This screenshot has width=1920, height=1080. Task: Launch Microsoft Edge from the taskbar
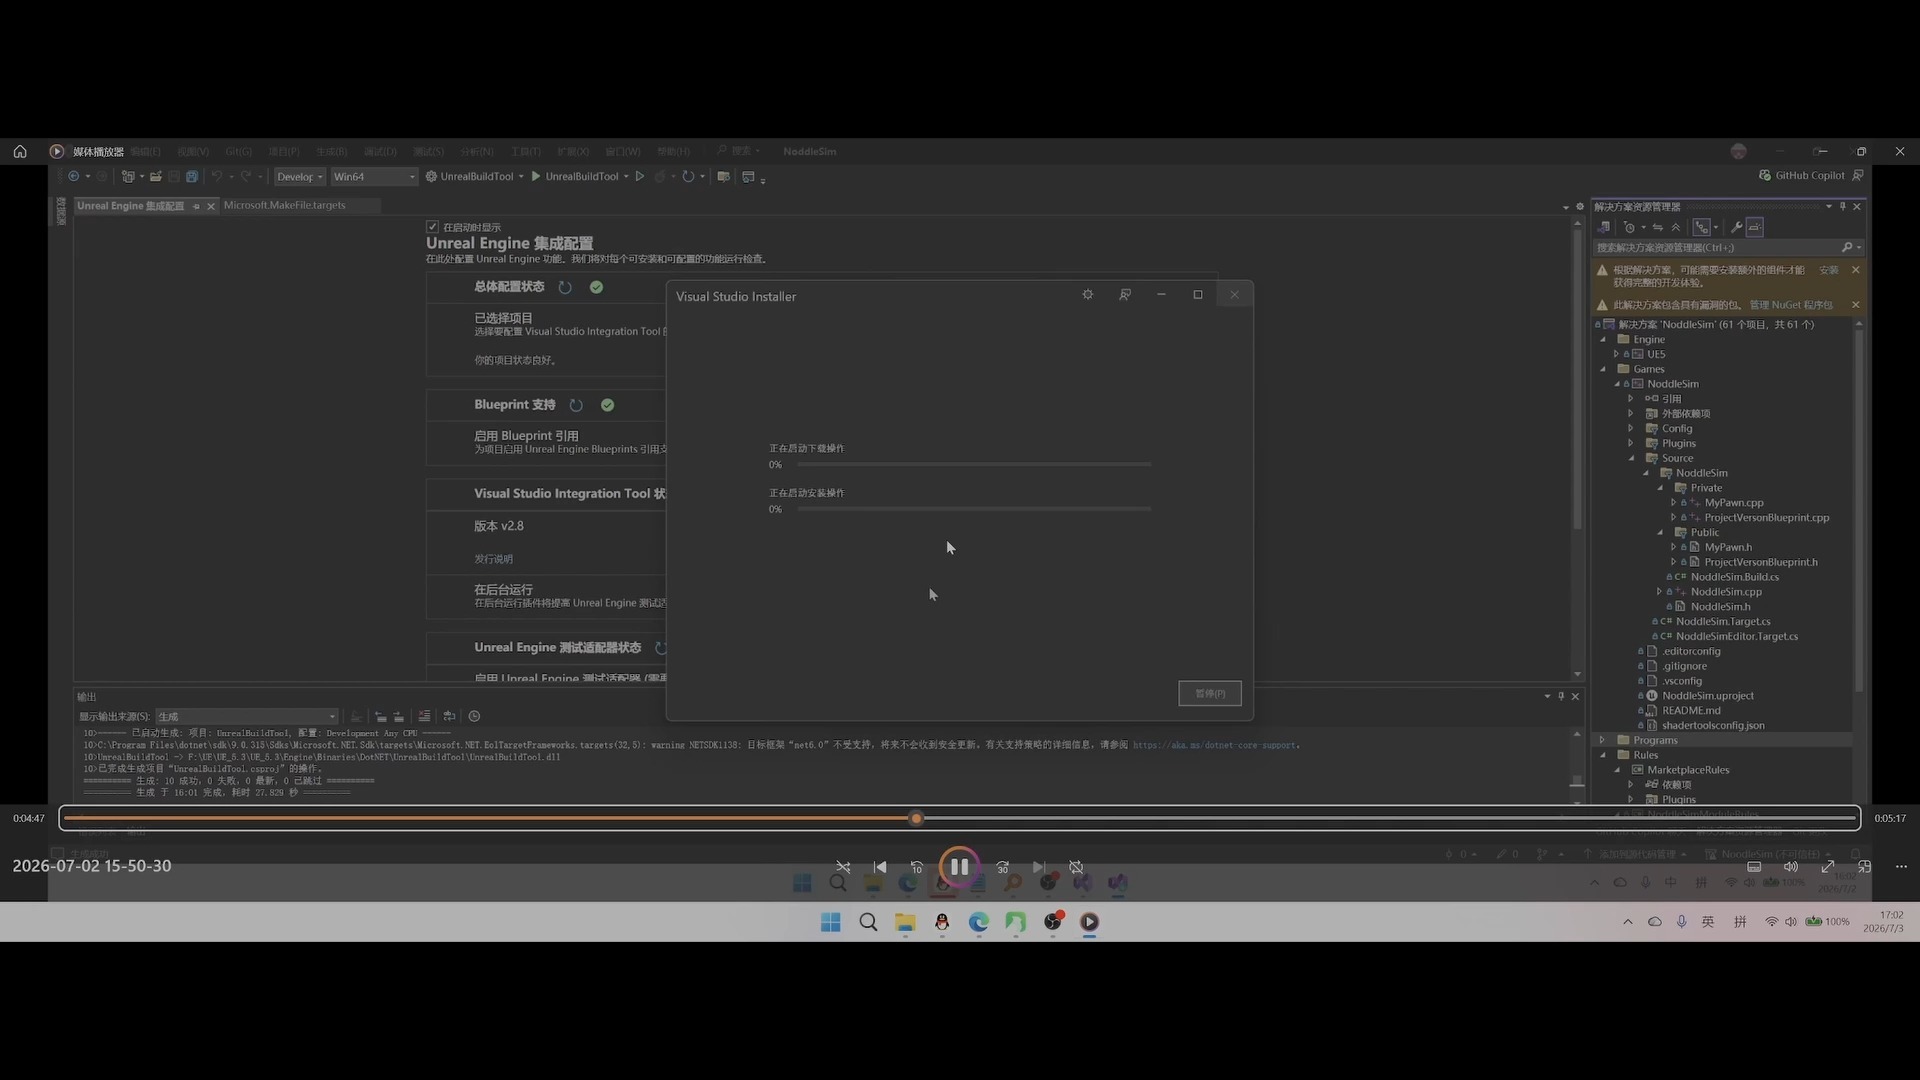[979, 922]
